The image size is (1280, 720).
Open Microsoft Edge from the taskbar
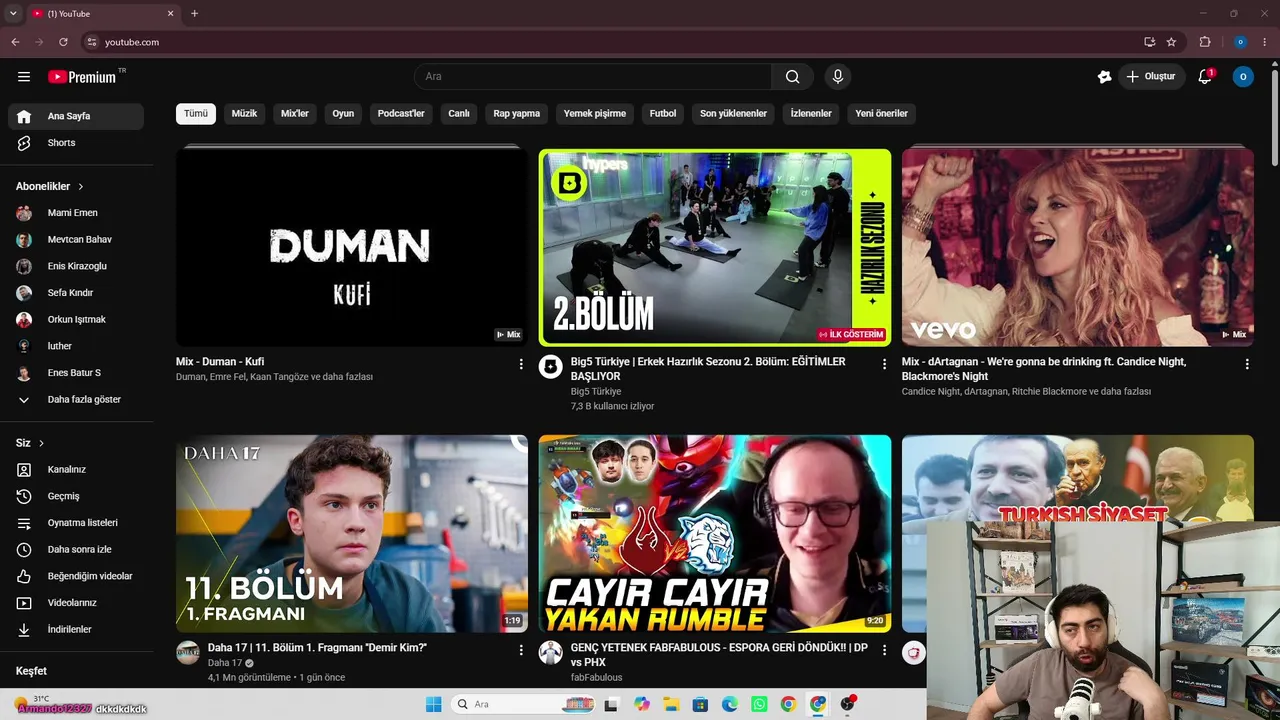pyautogui.click(x=730, y=704)
